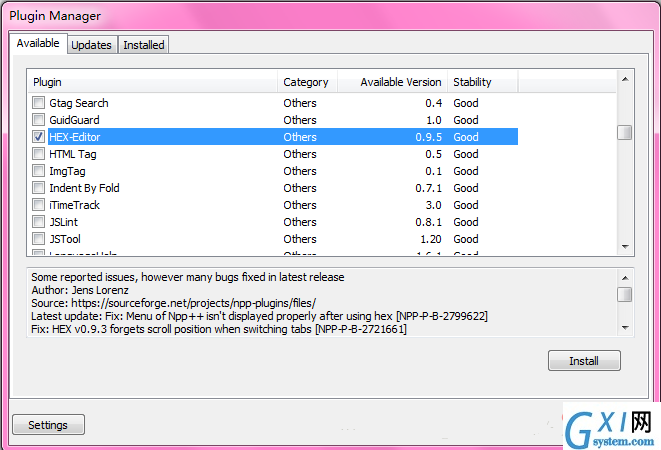This screenshot has width=661, height=450.
Task: Tick the GuidGuard plugin checkbox
Action: [x=38, y=120]
